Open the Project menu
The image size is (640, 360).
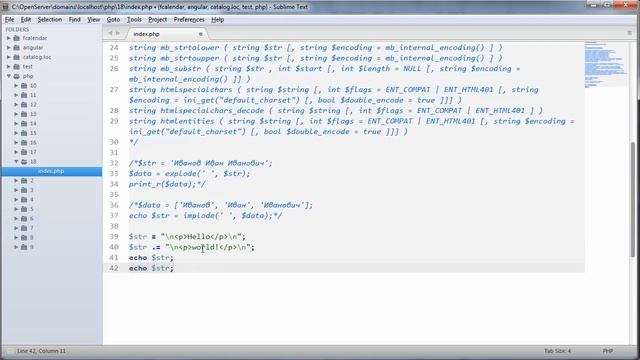click(158, 20)
